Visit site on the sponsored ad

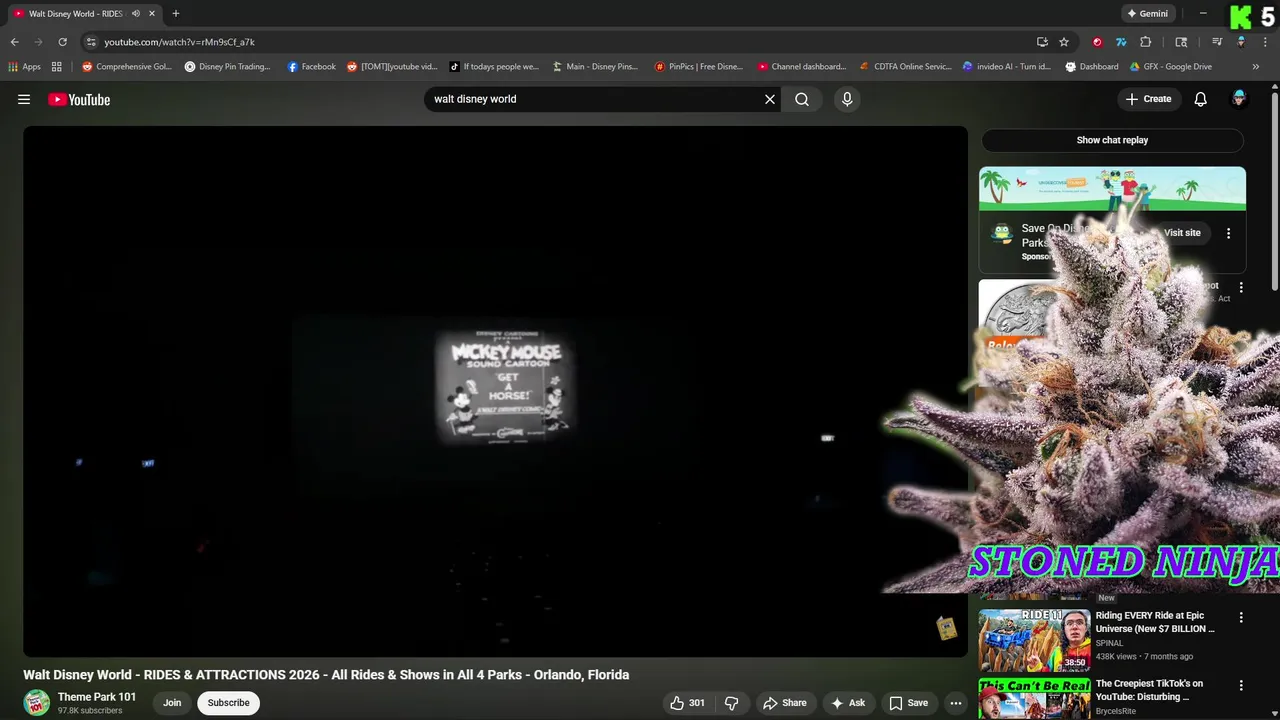coord(1182,233)
